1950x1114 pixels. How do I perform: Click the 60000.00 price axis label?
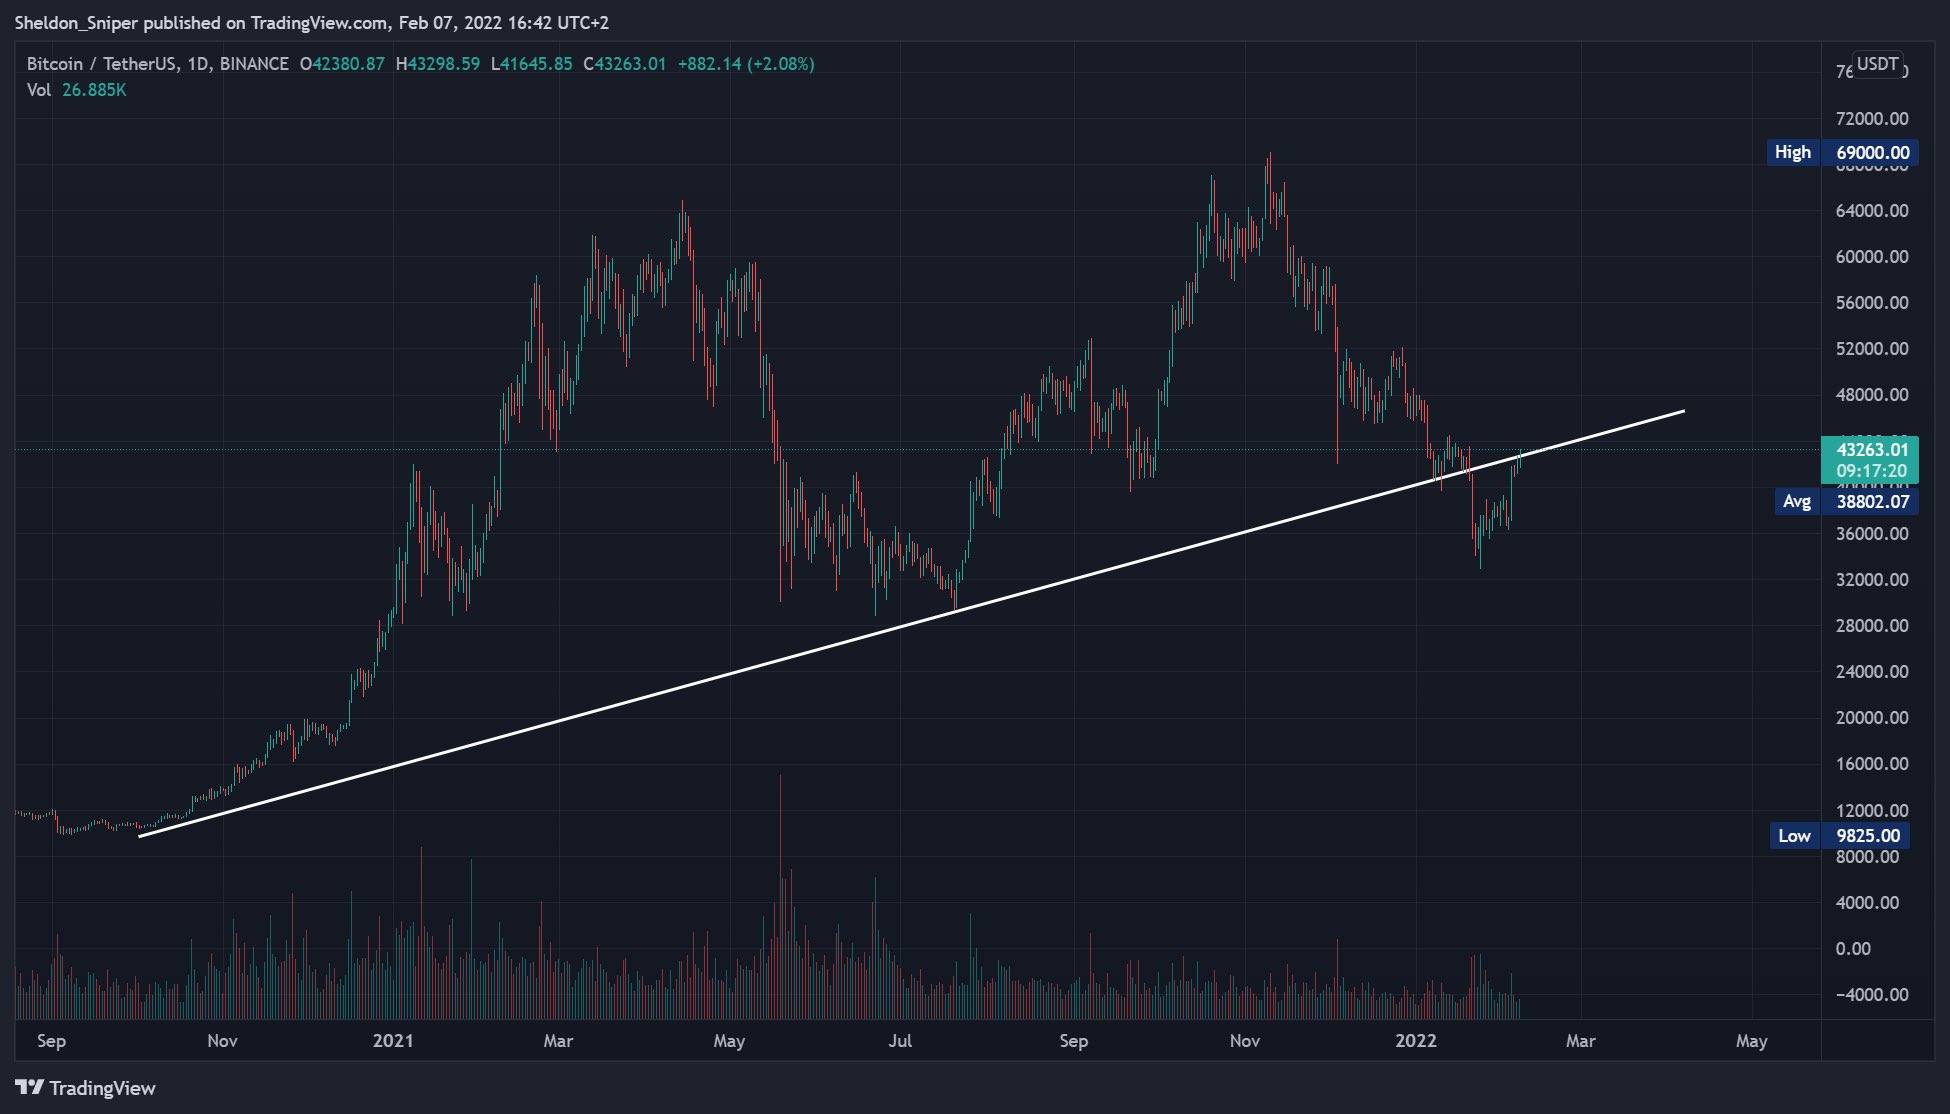pos(1872,257)
